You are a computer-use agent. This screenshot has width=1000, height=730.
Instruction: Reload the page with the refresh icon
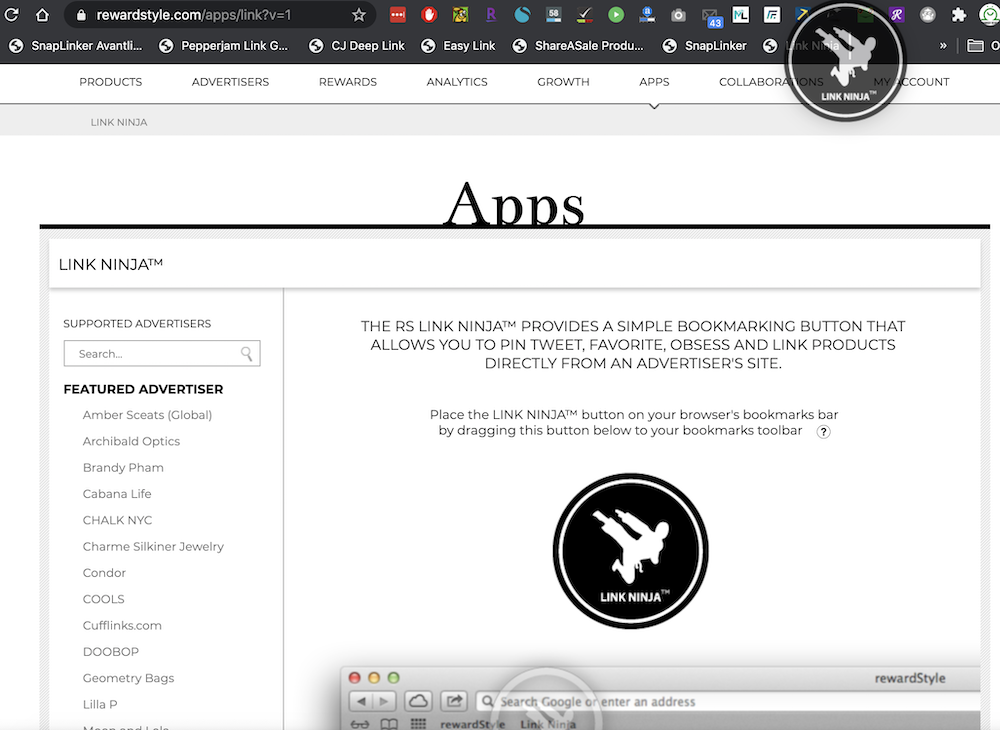[11, 14]
